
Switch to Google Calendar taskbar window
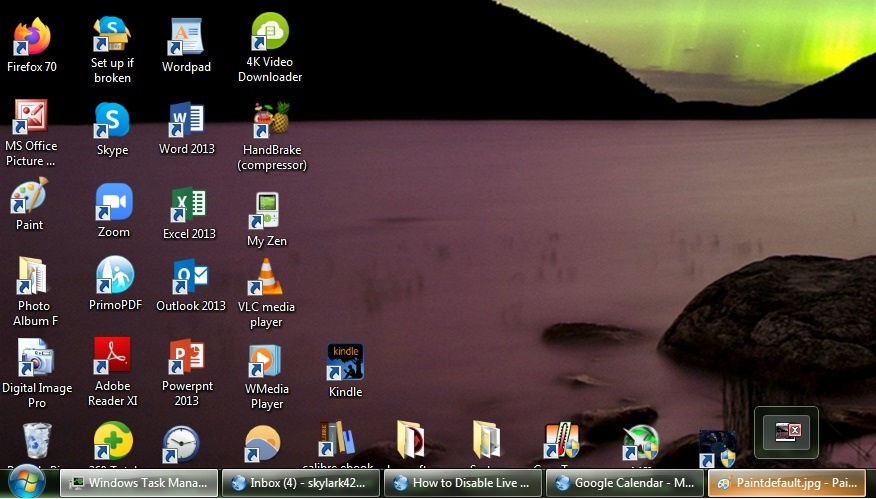625,483
